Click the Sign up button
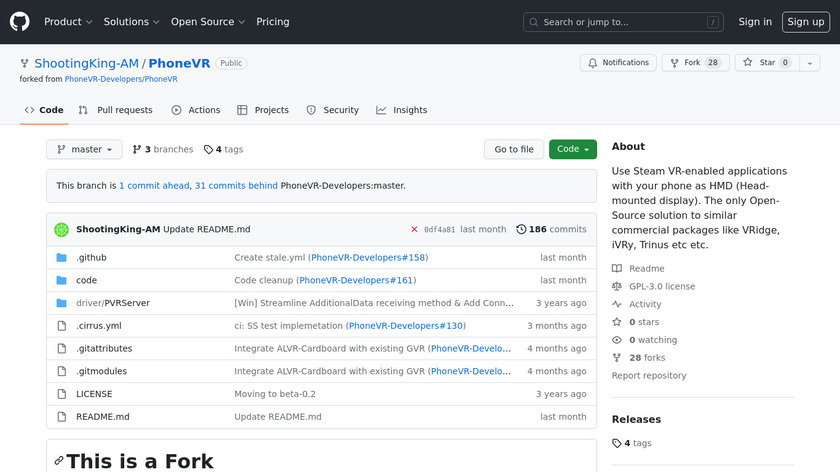The height and width of the screenshot is (472, 840). tap(805, 22)
